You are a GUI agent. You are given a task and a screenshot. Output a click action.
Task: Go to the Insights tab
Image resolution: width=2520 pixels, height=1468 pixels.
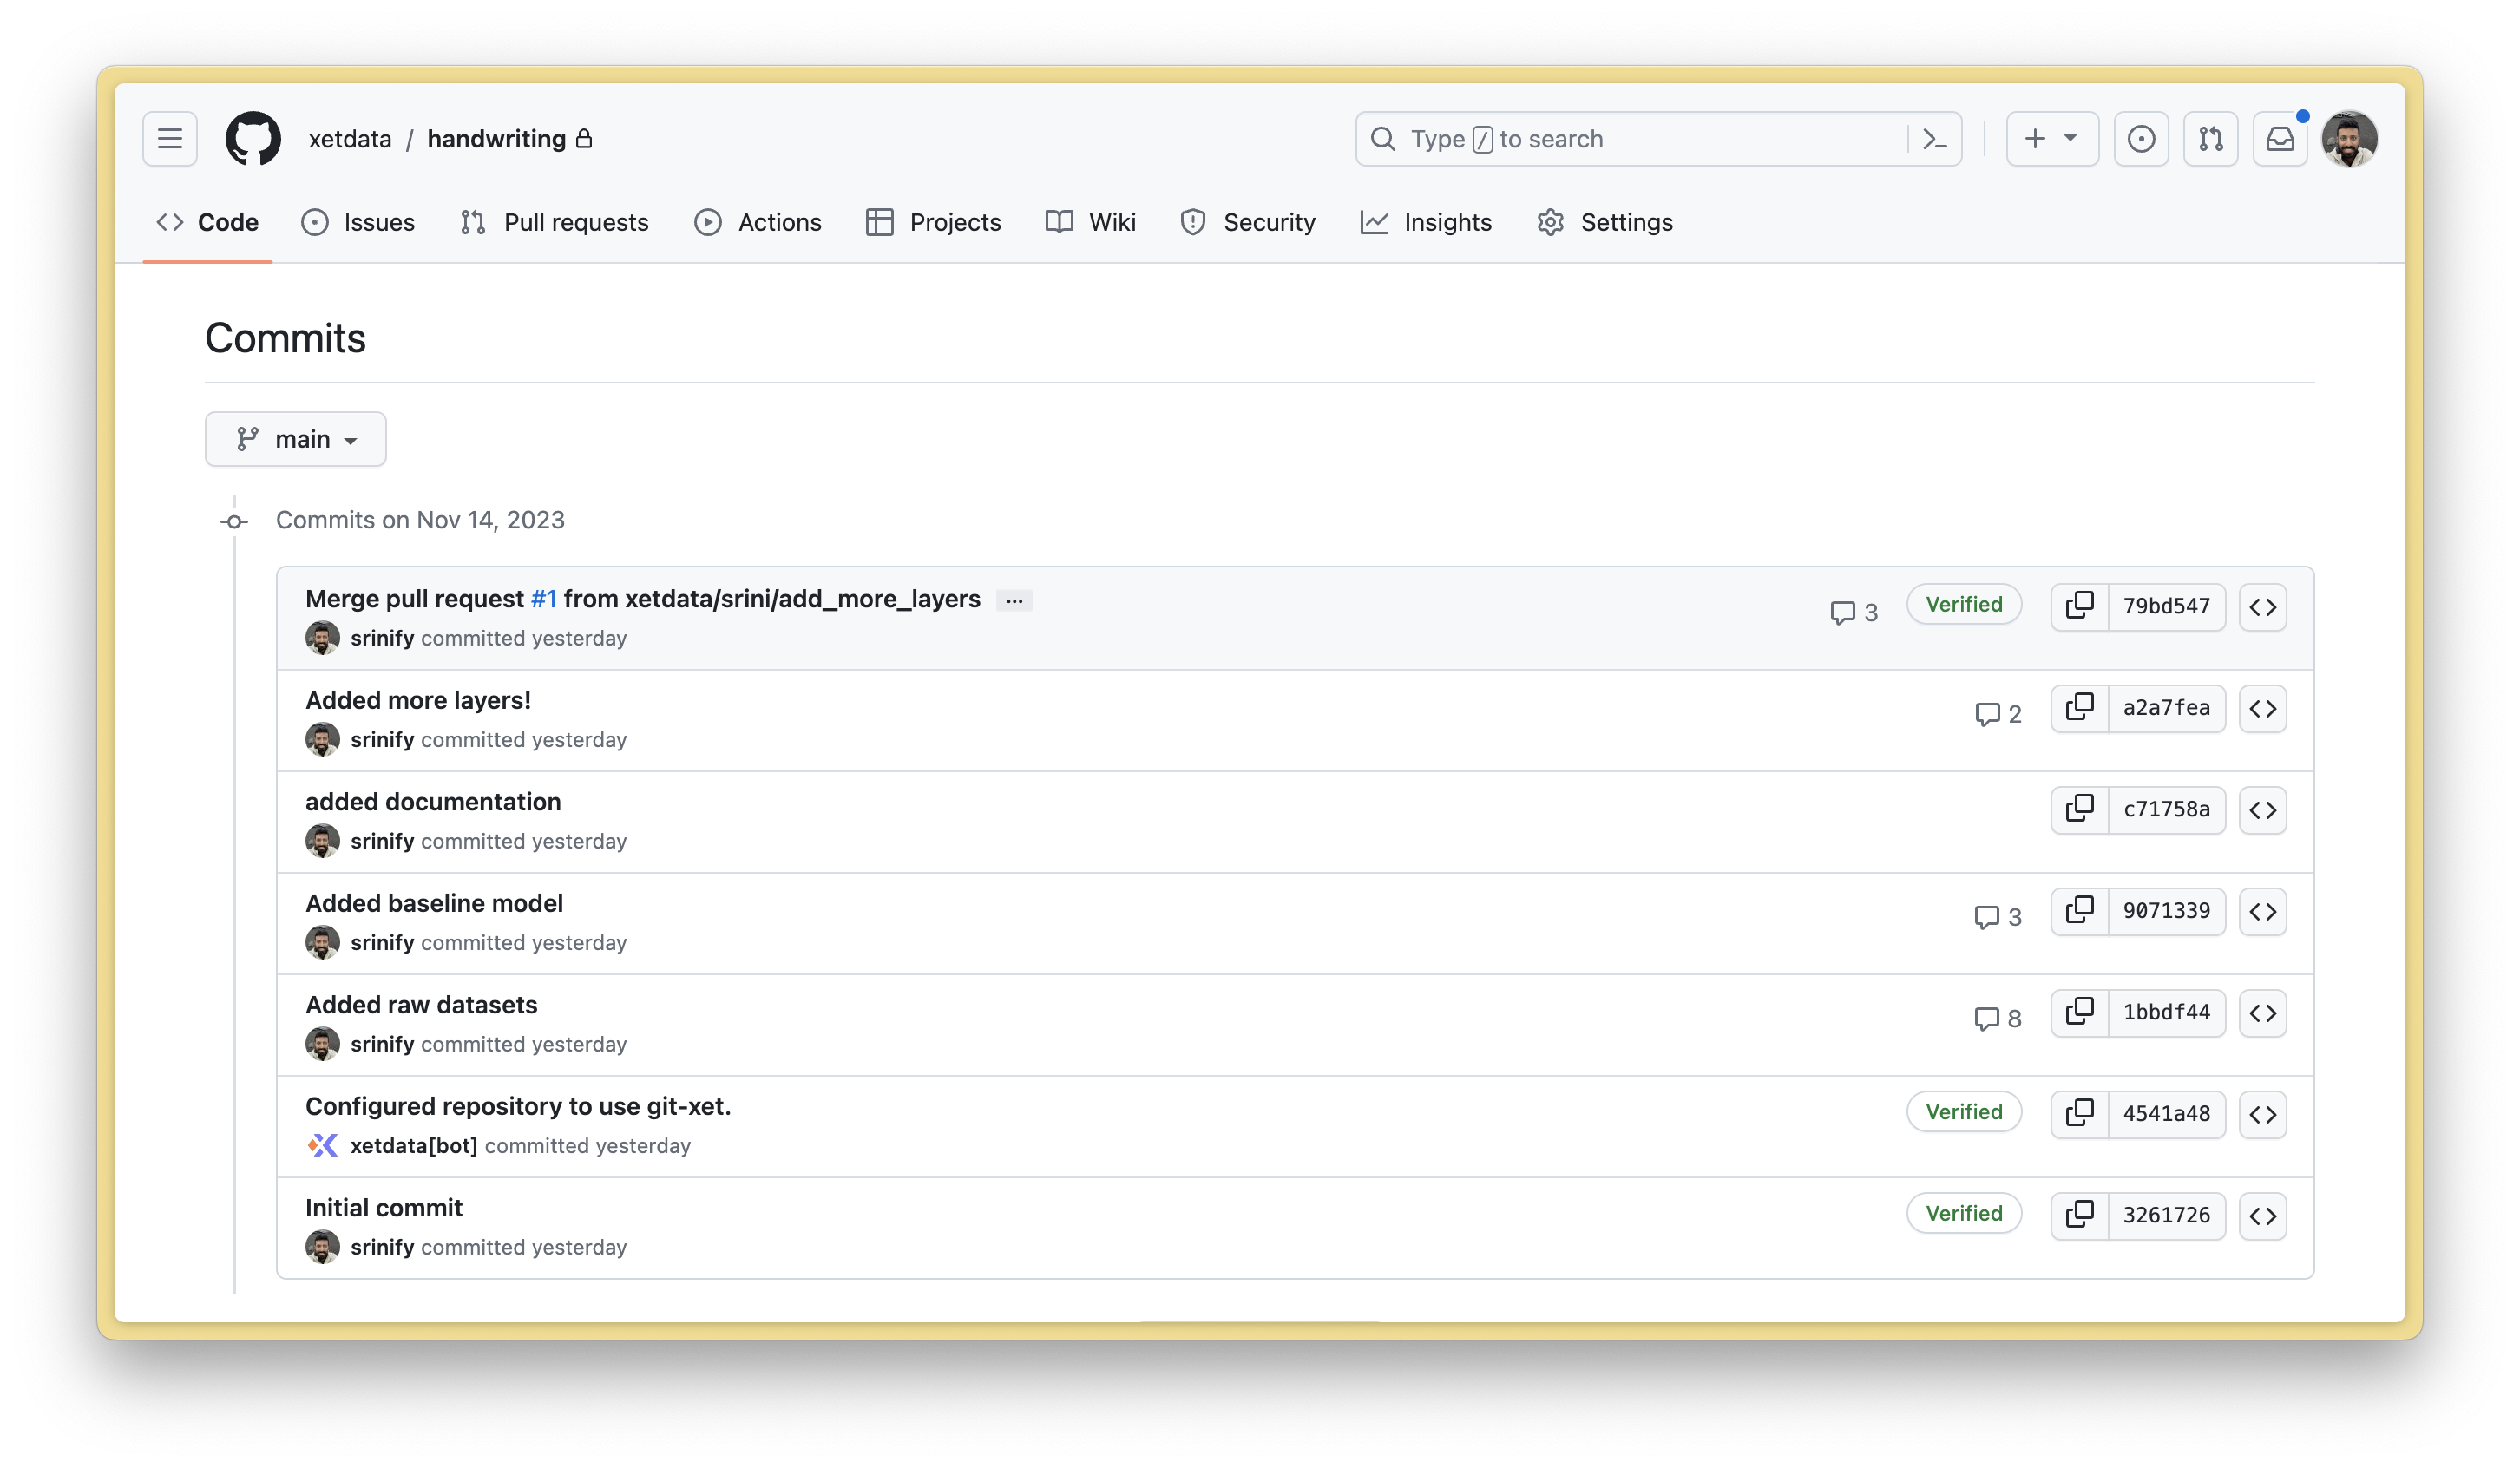[1426, 222]
